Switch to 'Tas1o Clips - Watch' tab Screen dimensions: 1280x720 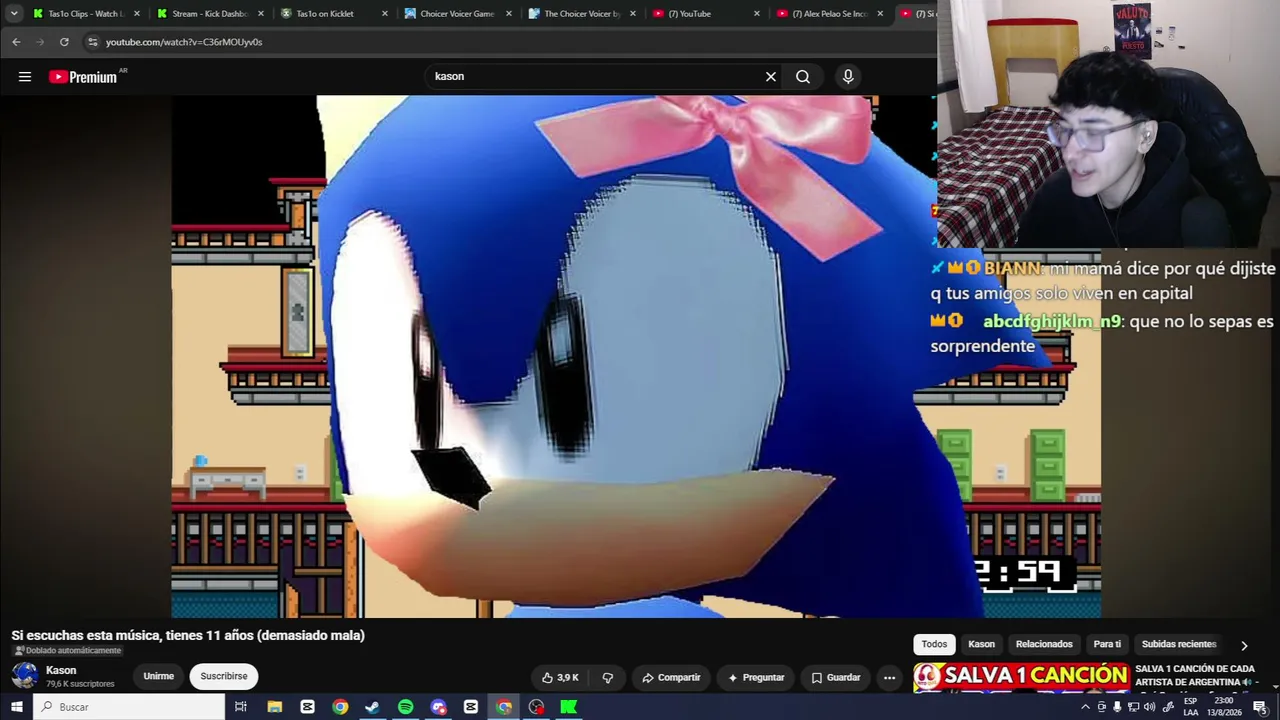[x=85, y=14]
